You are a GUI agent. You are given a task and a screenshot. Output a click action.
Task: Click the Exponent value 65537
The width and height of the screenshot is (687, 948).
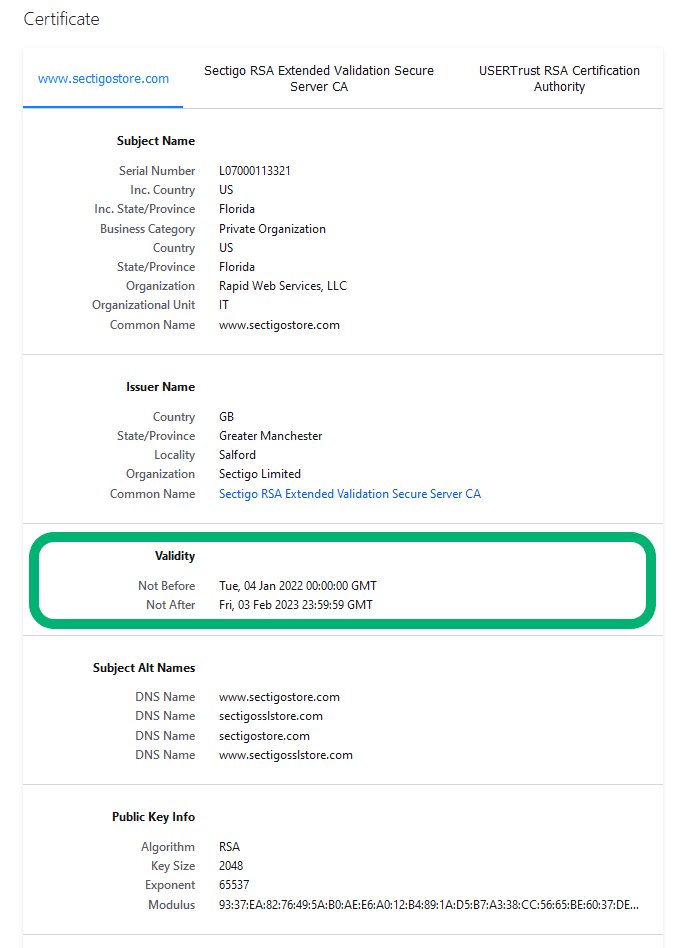(x=234, y=885)
